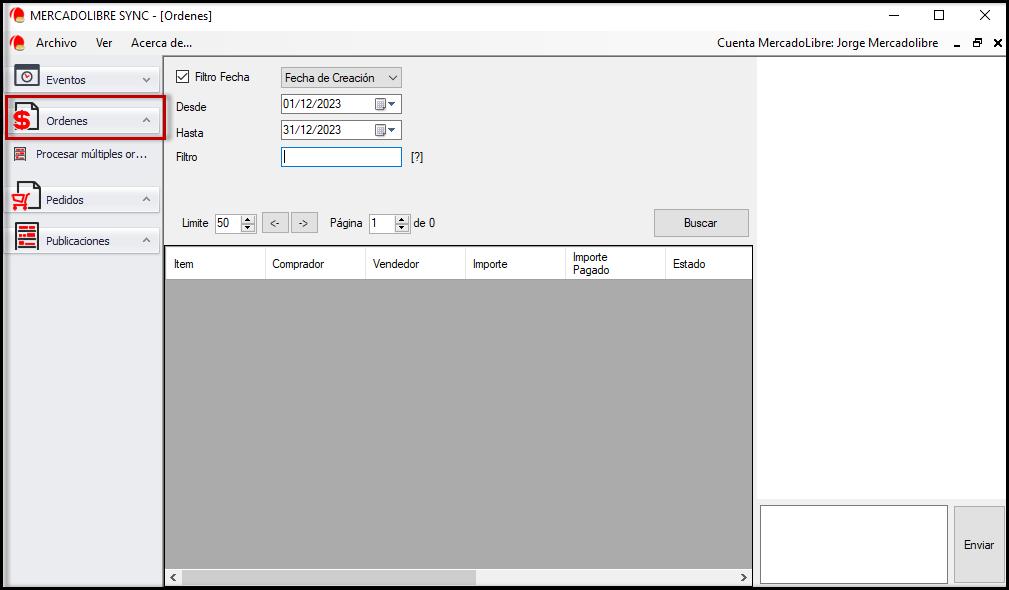This screenshot has width=1009, height=590.
Task: Toggle the Filtro Fecha checkbox
Action: coord(183,77)
